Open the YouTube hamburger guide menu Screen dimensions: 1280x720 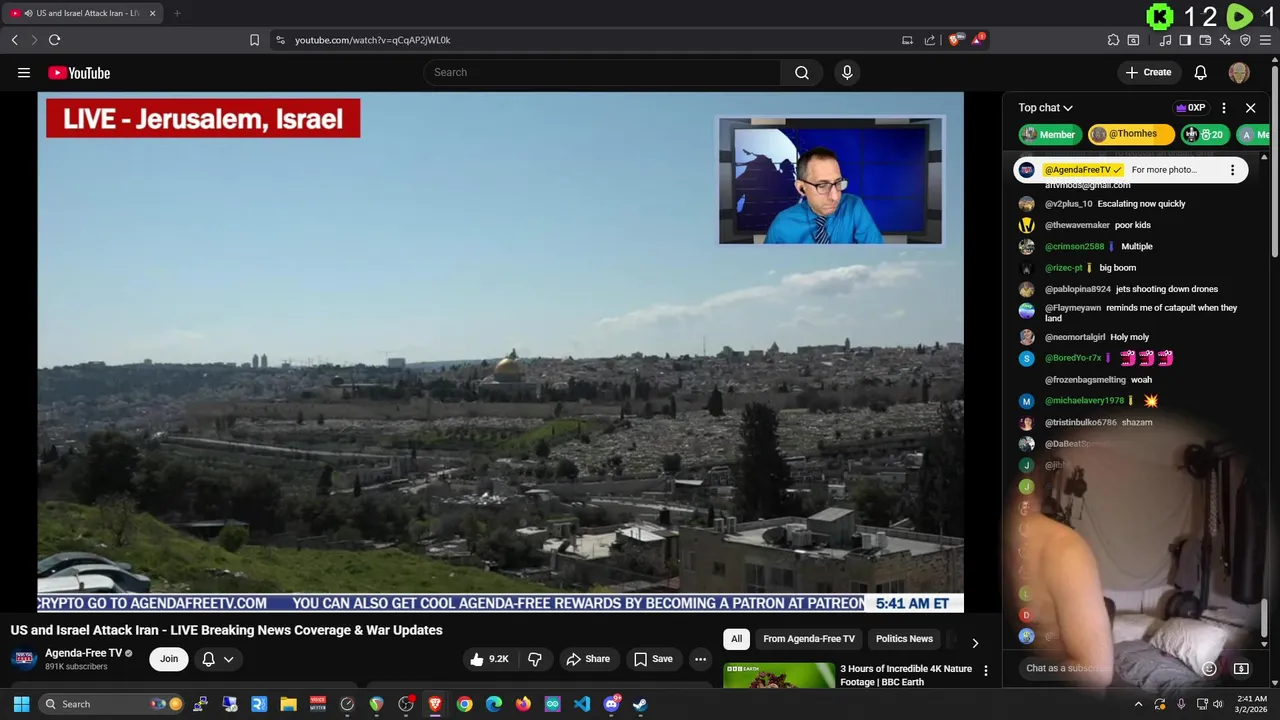24,72
